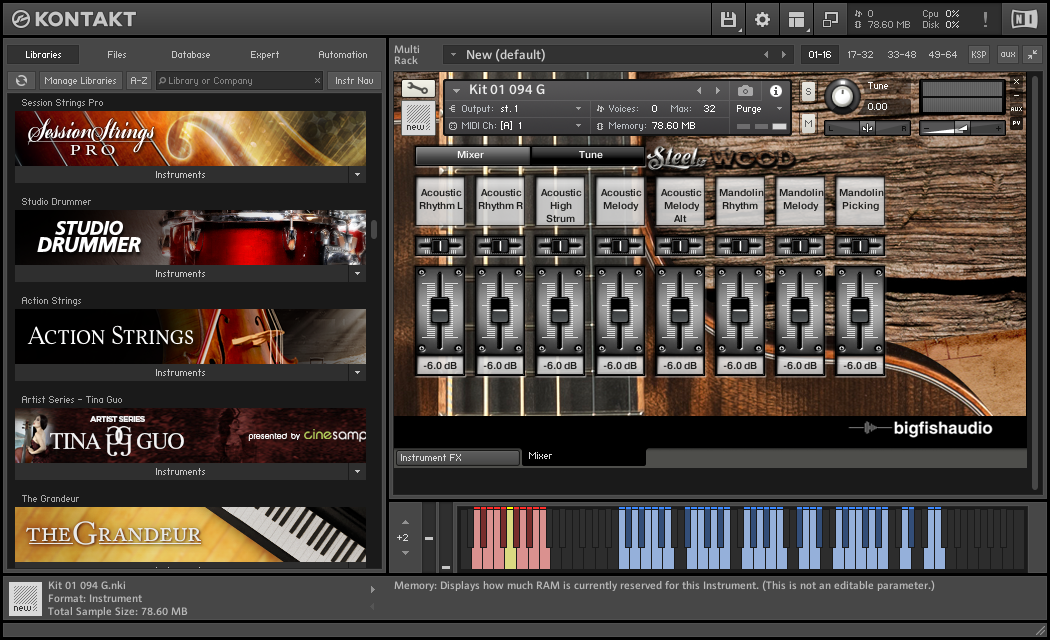Open instrument edit mode with wrench icon

click(417, 90)
